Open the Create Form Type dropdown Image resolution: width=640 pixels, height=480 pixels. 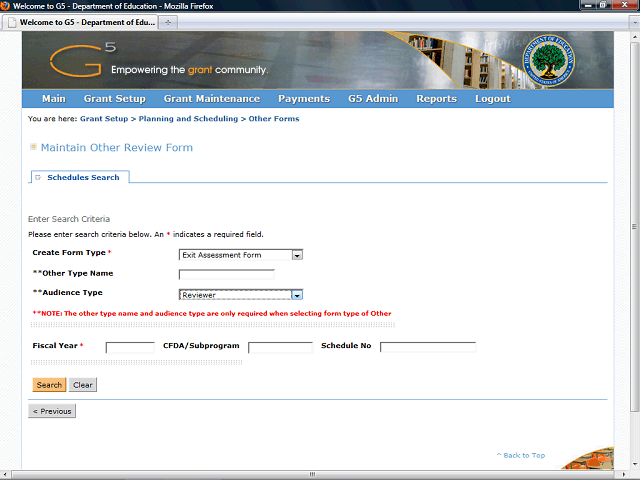point(241,255)
